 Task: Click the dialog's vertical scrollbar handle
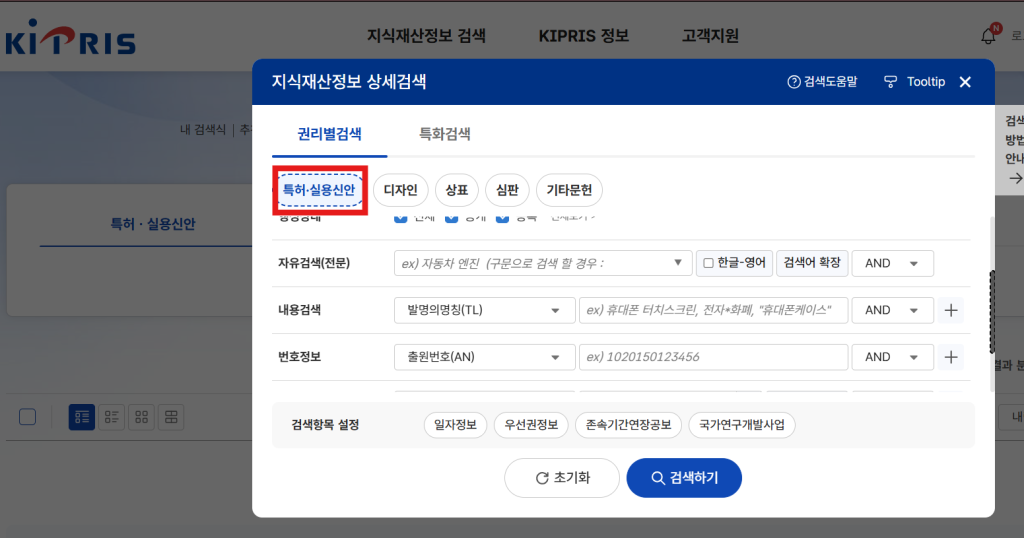tap(992, 312)
